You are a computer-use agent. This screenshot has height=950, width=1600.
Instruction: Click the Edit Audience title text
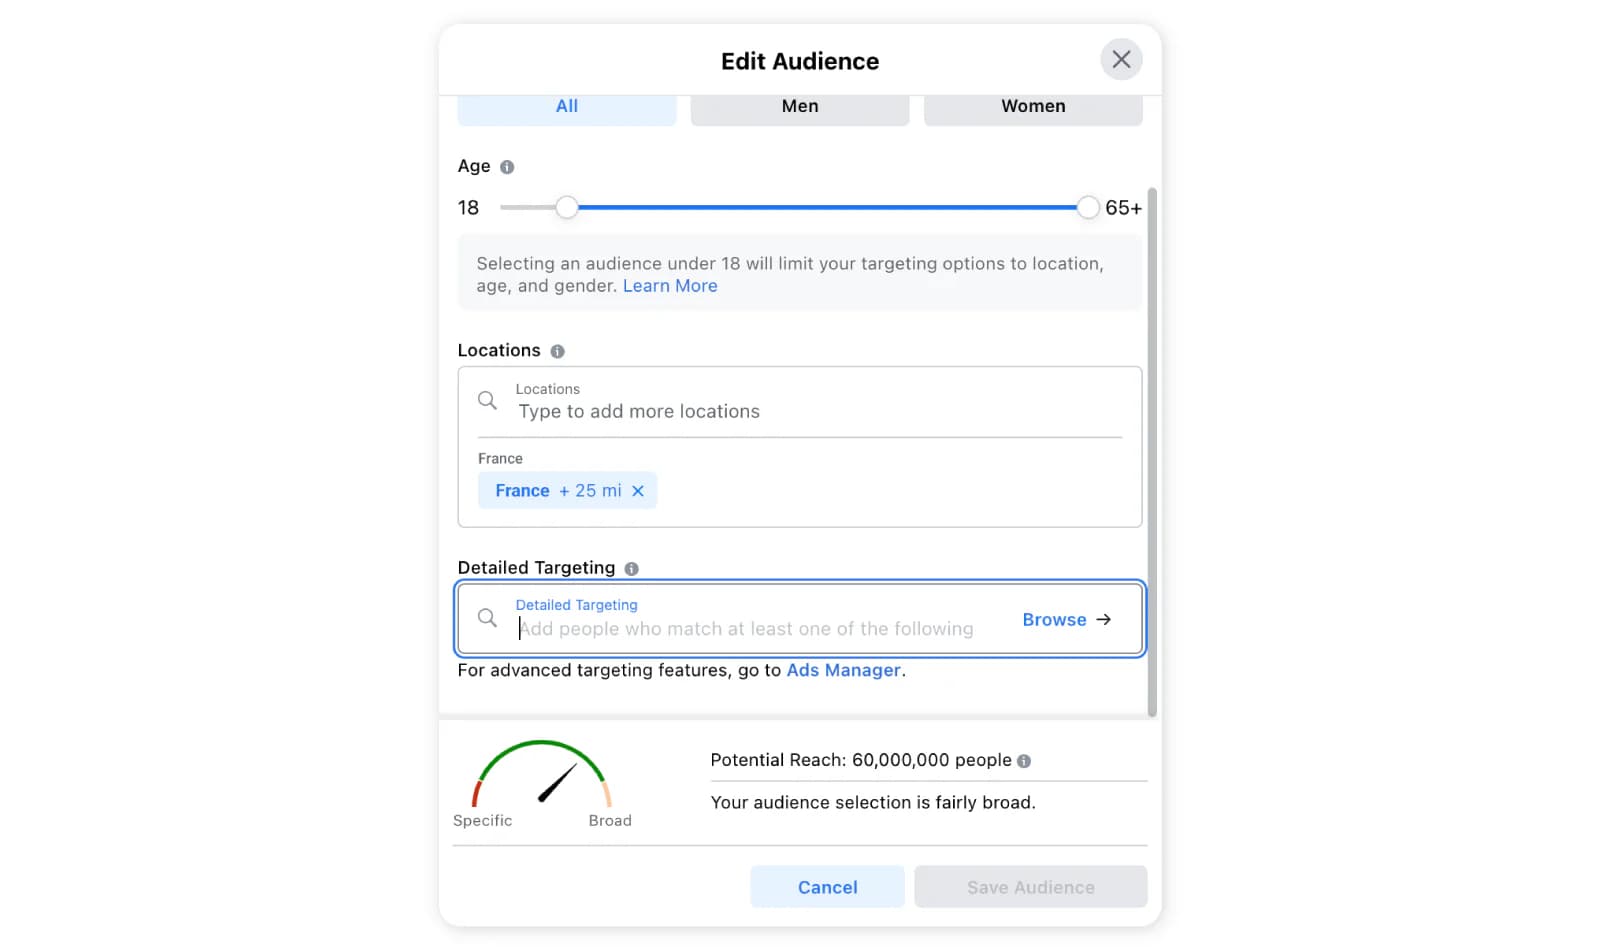pyautogui.click(x=800, y=61)
